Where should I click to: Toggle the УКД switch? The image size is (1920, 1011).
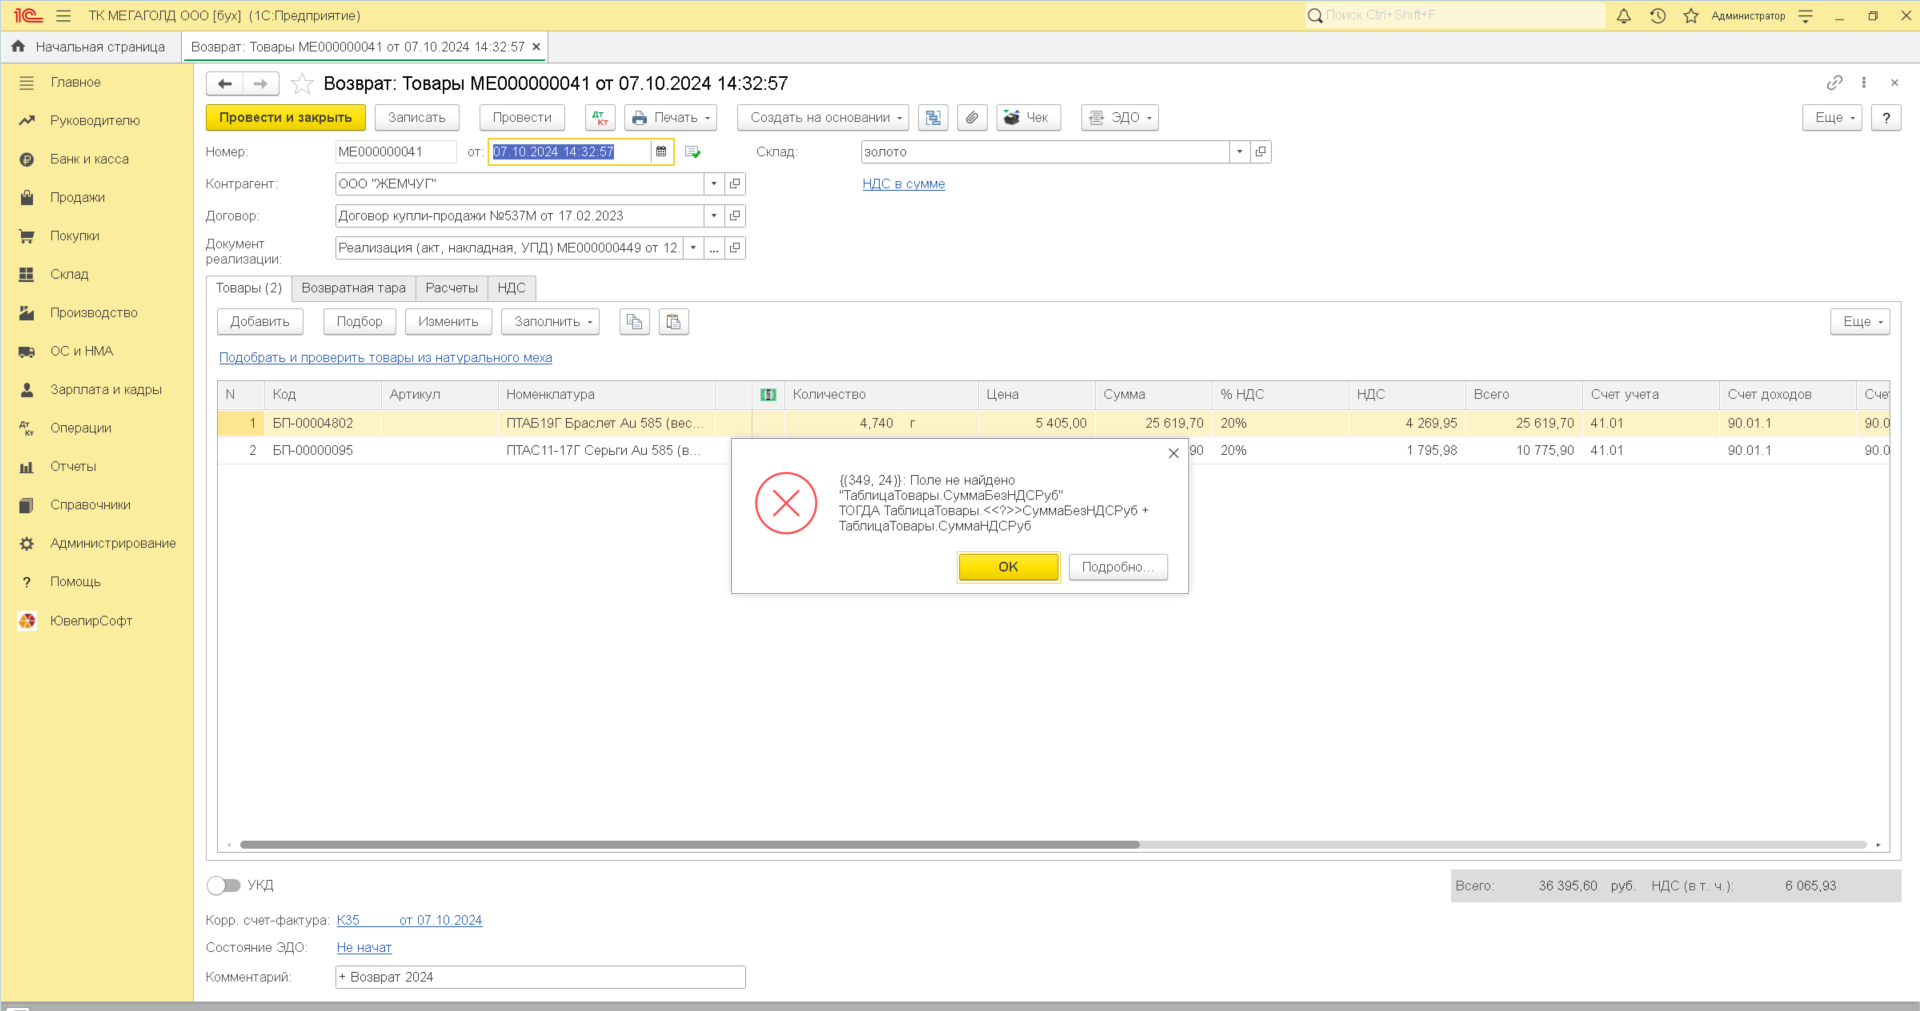click(224, 886)
